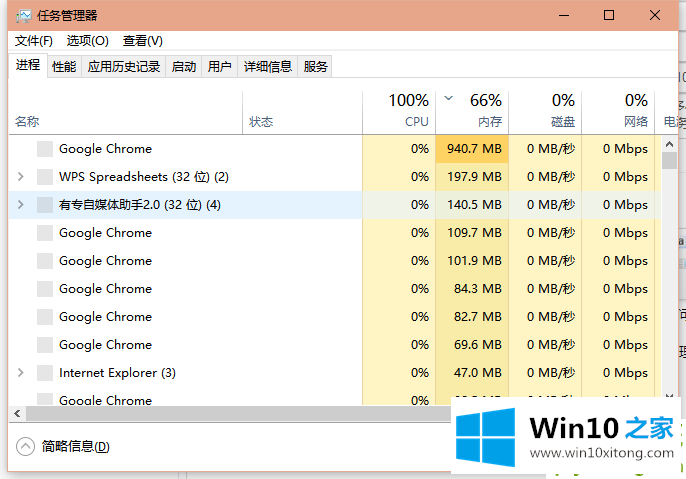Switch to the 进程 tab
Viewport: 686px width, 479px height.
coord(28,65)
